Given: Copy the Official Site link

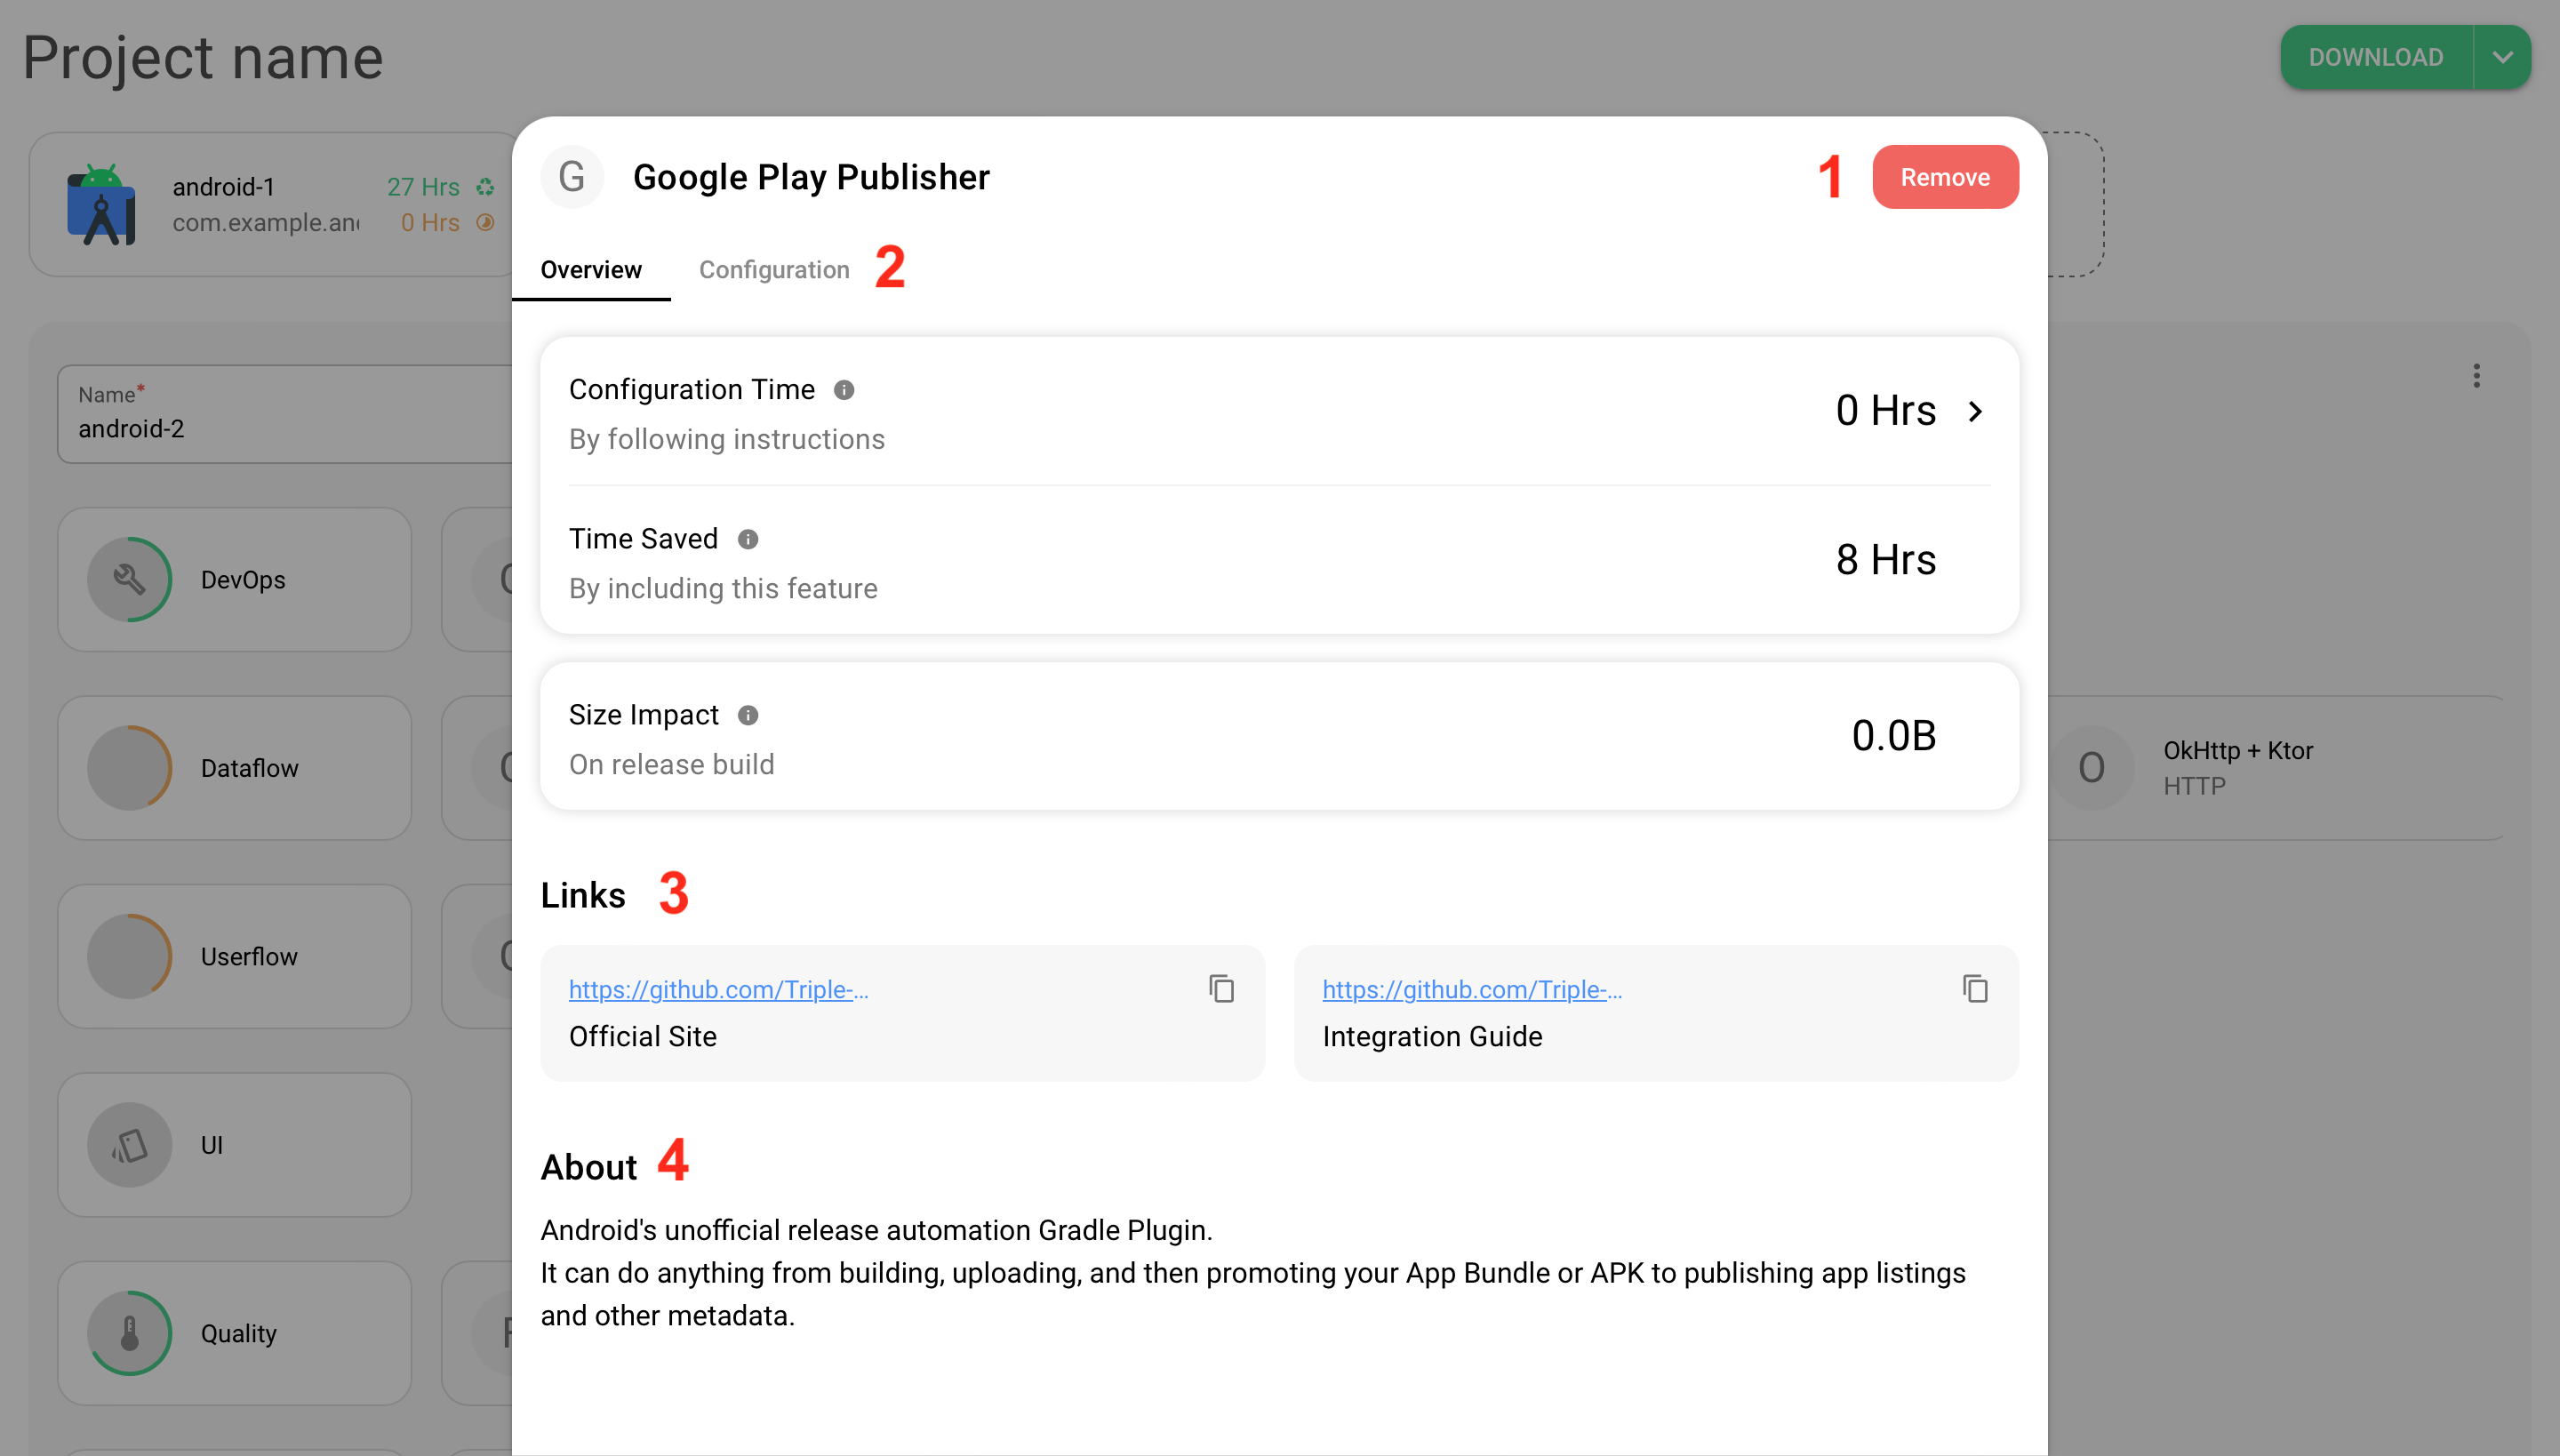Looking at the screenshot, I should point(1221,989).
